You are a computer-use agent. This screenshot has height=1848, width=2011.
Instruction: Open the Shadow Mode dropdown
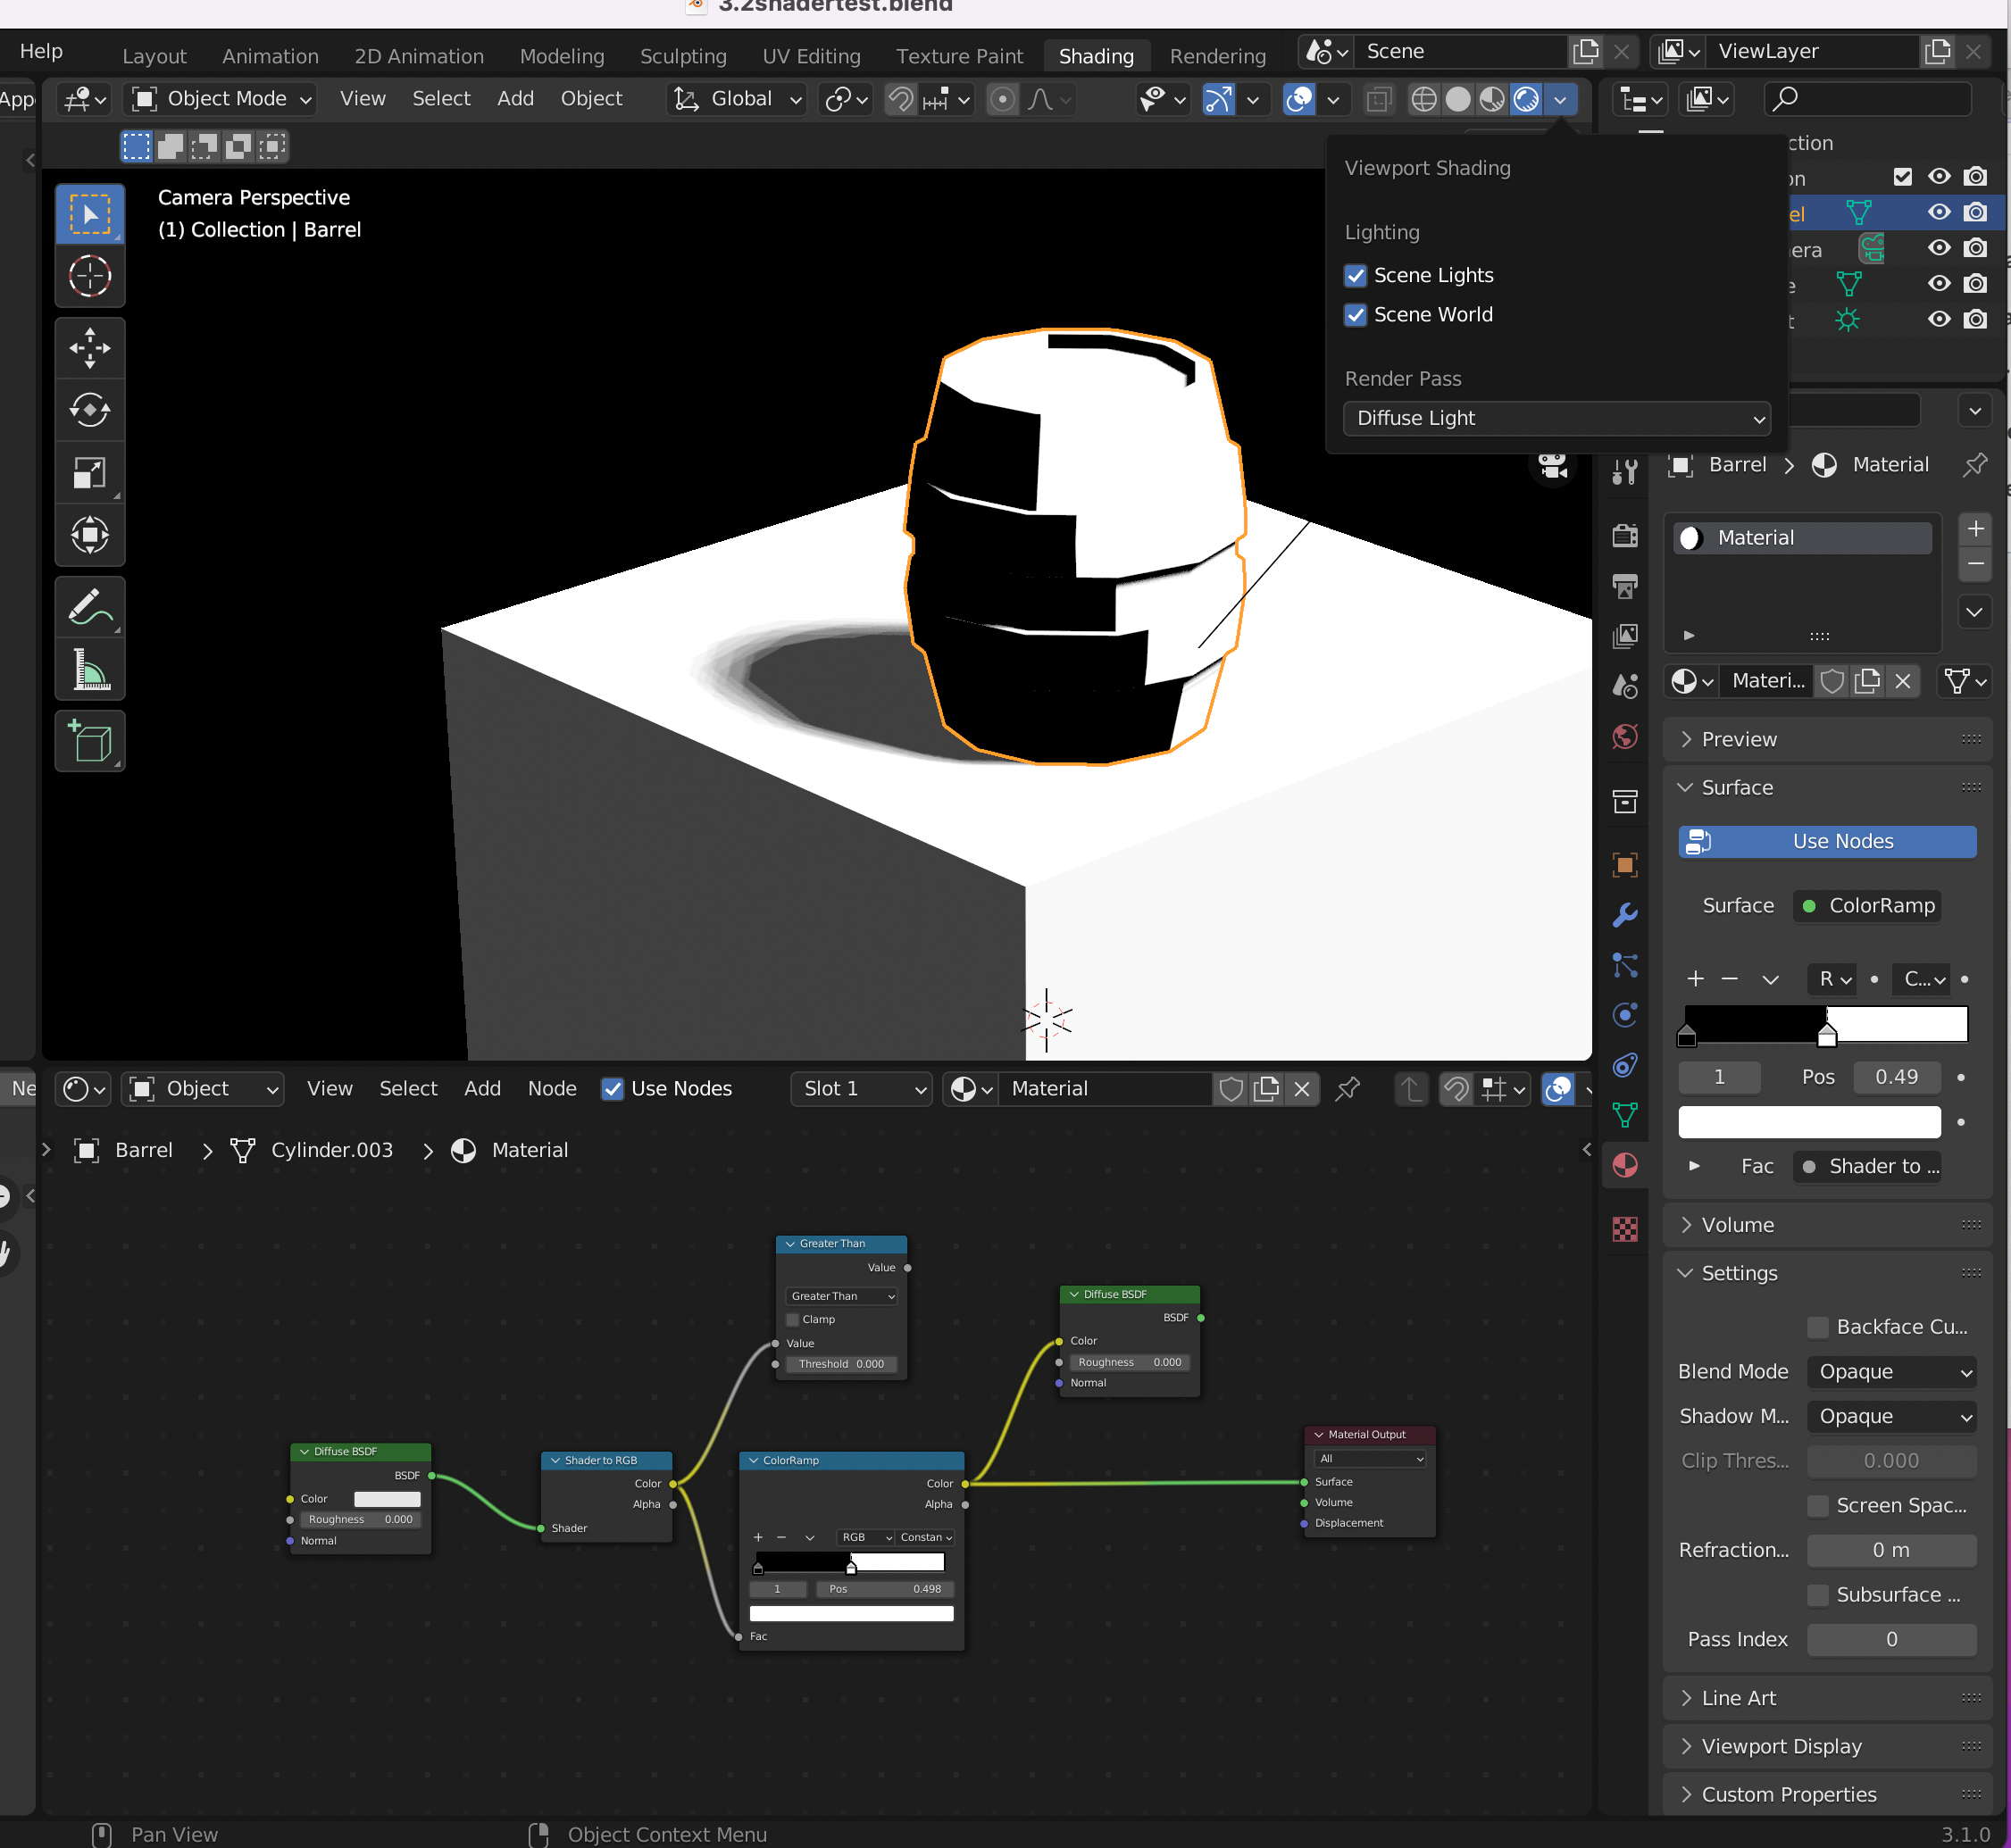(1892, 1417)
